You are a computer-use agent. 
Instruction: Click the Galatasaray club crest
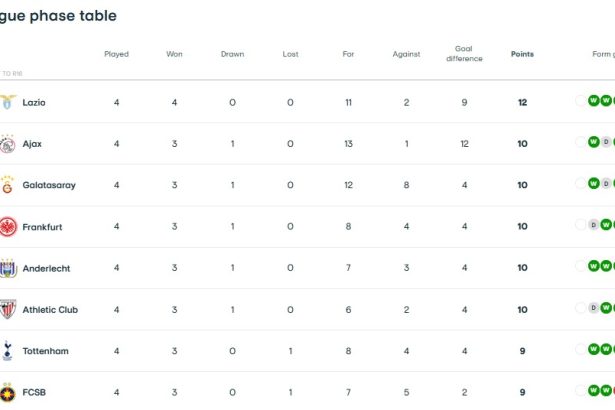click(7, 185)
